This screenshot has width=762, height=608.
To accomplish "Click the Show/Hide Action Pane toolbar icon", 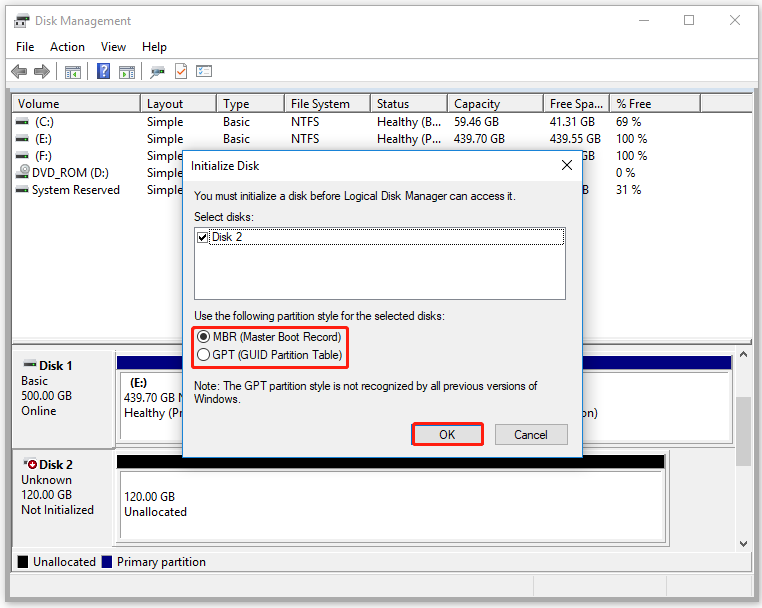I will coord(127,72).
